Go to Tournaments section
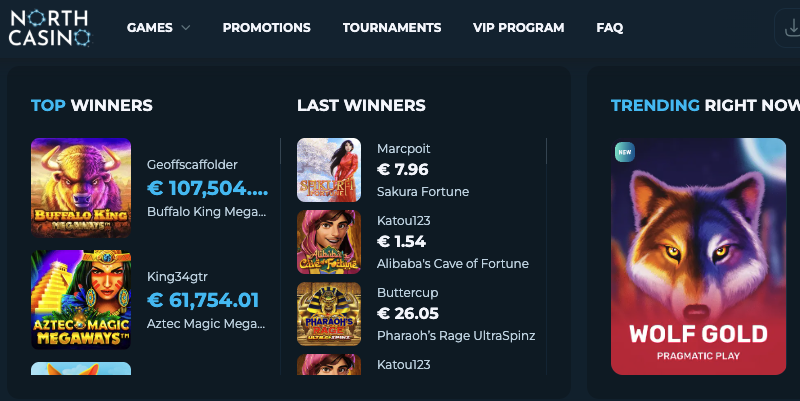This screenshot has width=800, height=401. click(392, 28)
